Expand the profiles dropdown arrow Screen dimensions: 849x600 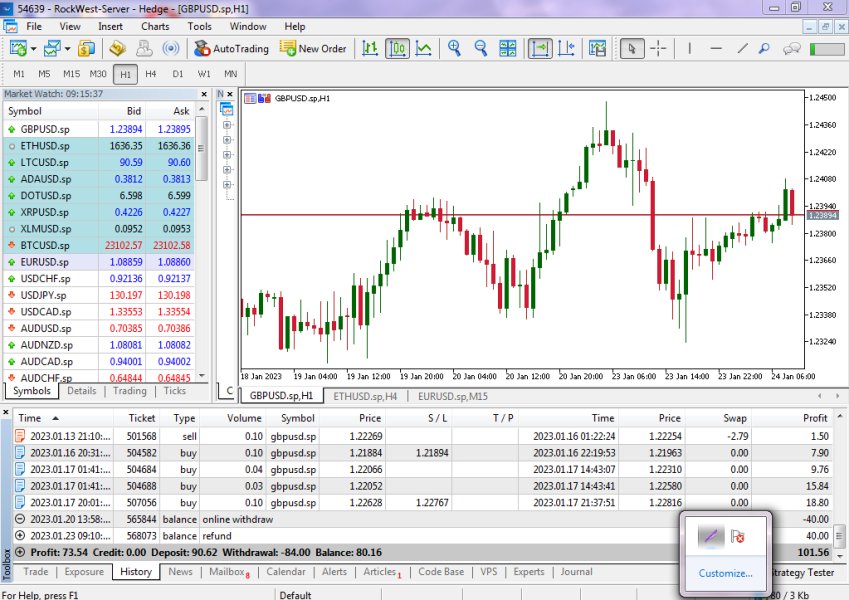click(x=68, y=49)
